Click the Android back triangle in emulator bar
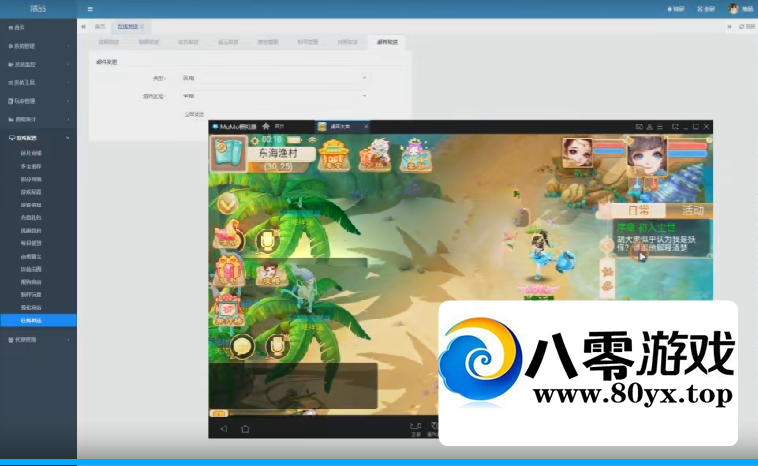 pos(223,429)
